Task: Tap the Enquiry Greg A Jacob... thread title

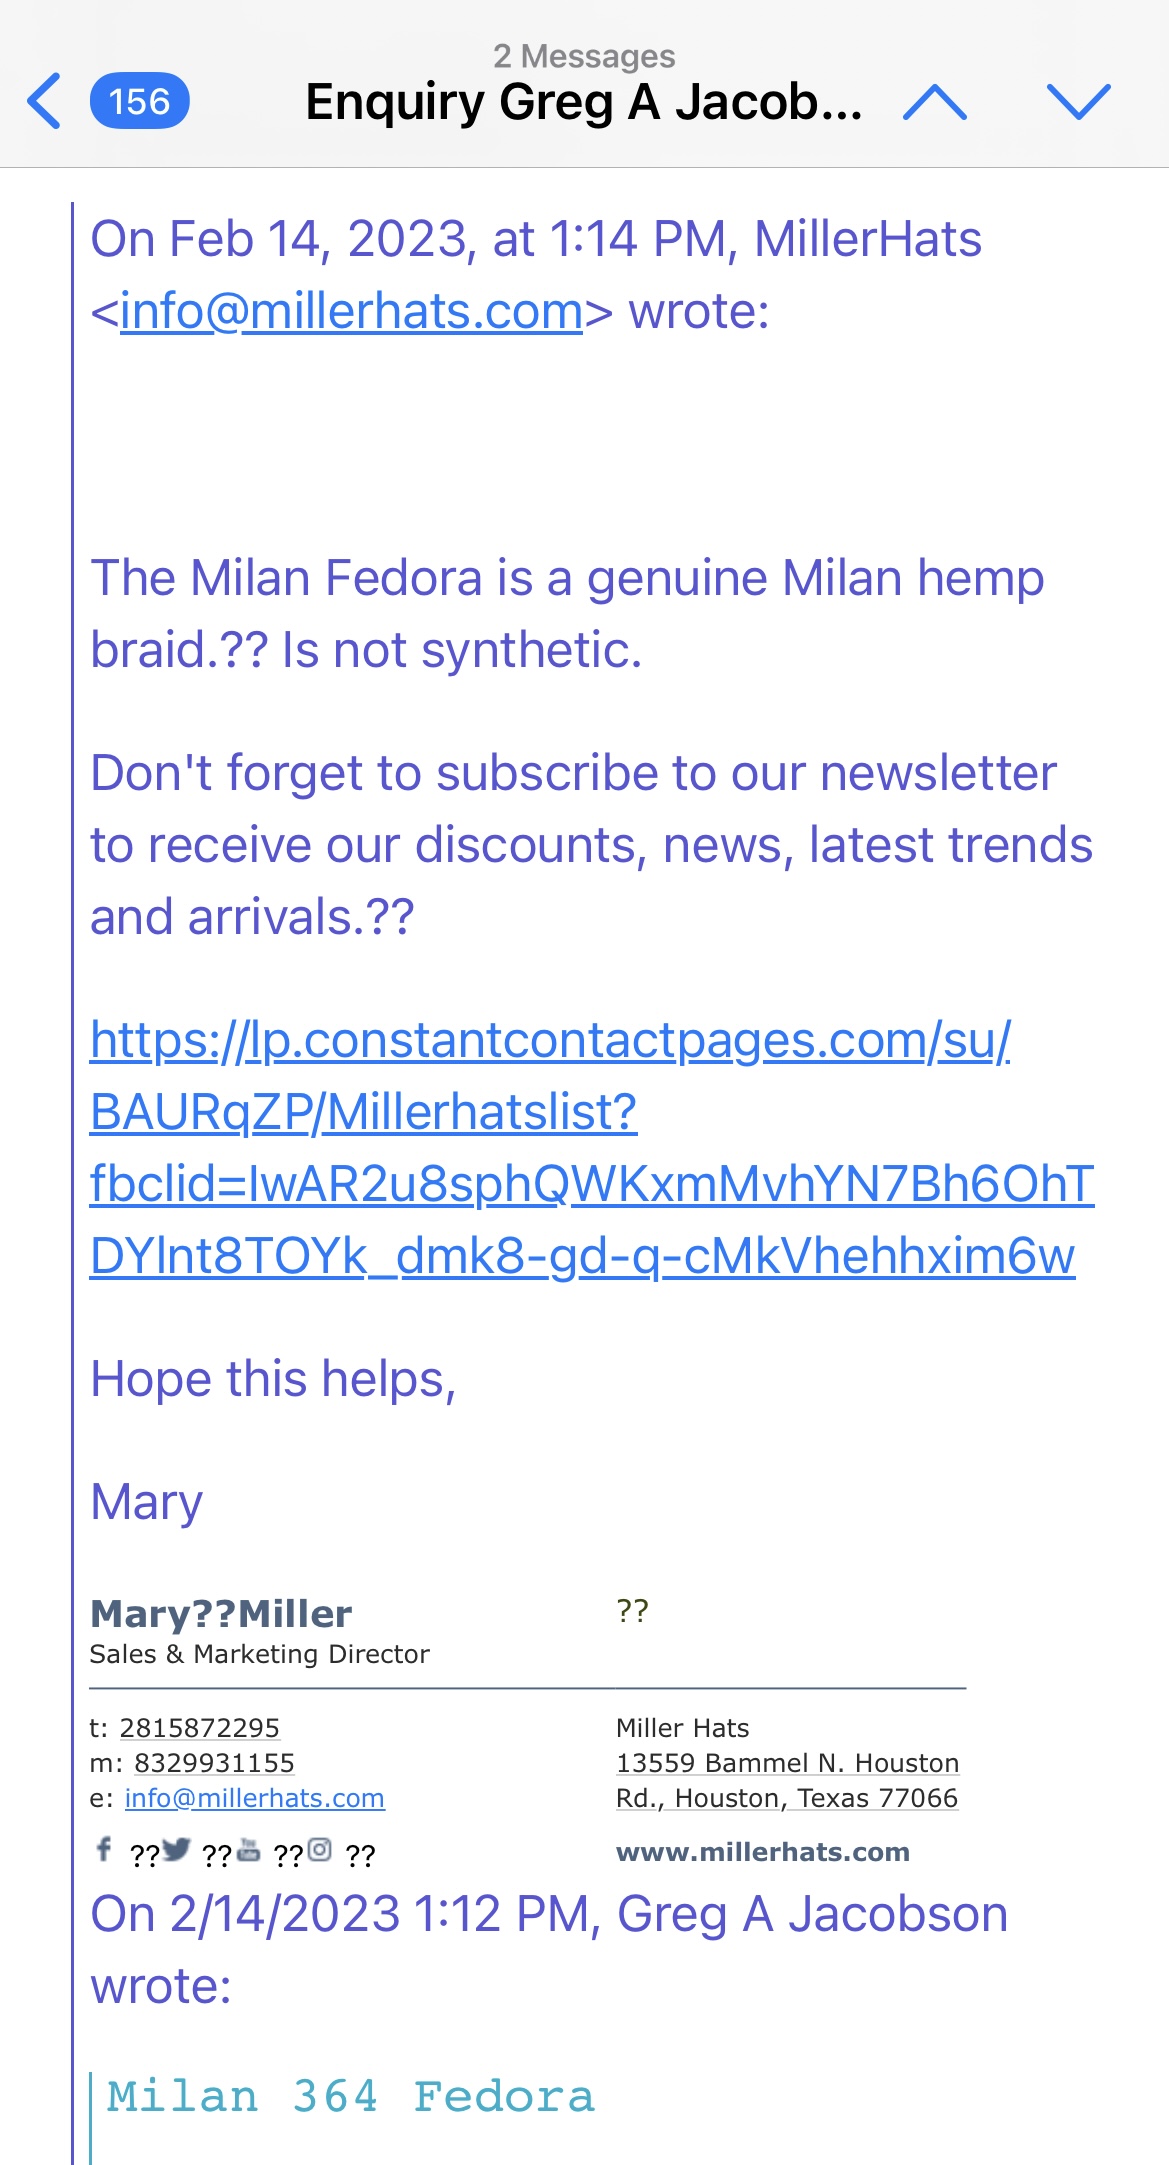Action: pyautogui.click(x=584, y=102)
